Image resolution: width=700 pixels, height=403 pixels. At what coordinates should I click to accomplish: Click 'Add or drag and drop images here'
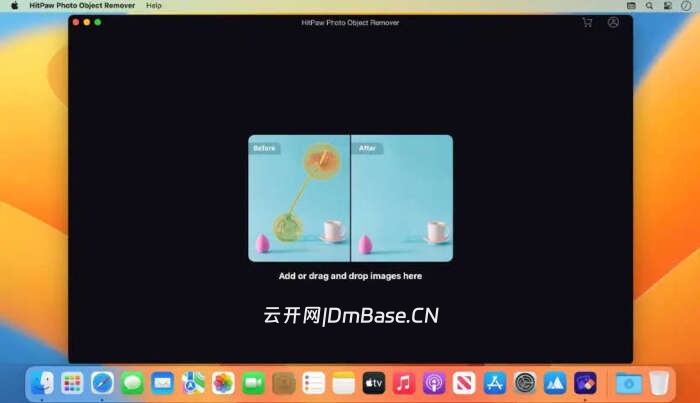coord(350,276)
